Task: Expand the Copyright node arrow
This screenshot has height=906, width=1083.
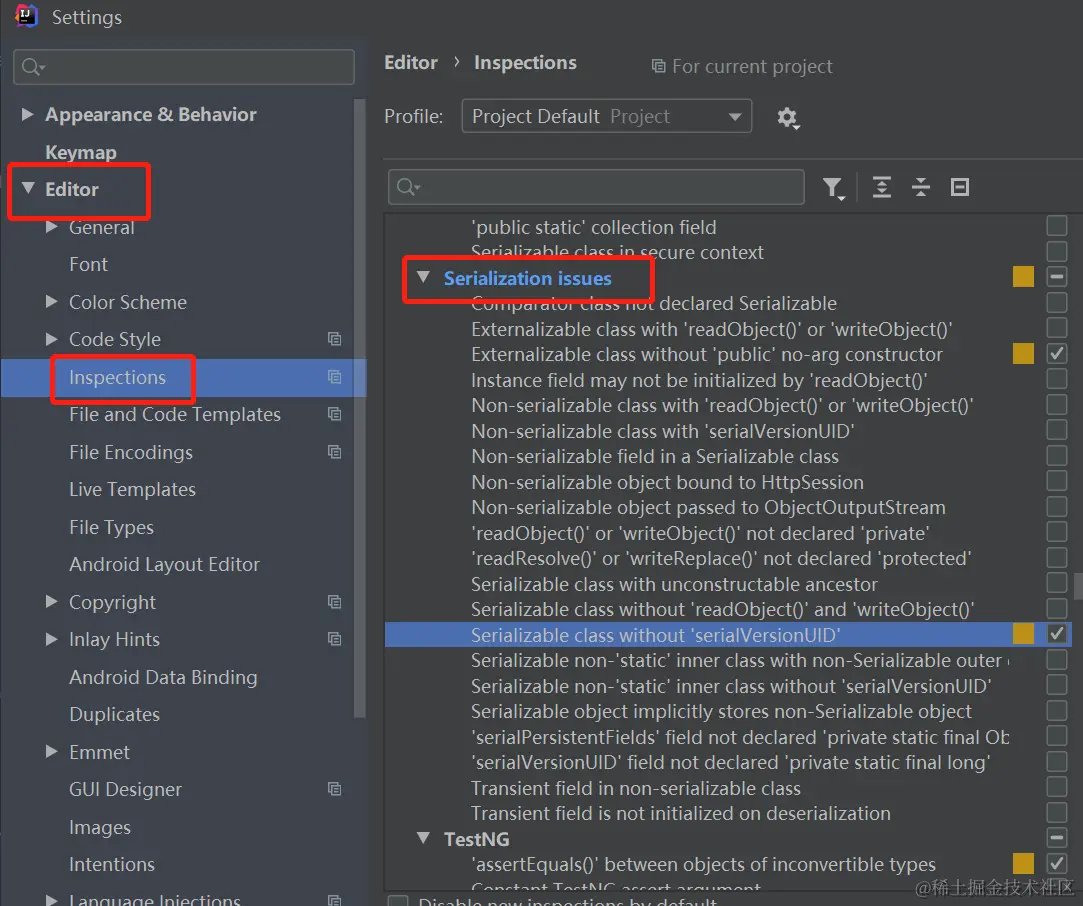Action: 51,601
